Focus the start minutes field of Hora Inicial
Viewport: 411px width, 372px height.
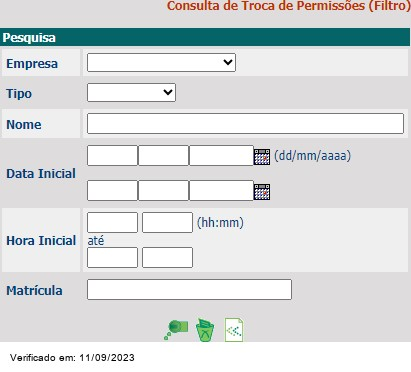point(167,222)
